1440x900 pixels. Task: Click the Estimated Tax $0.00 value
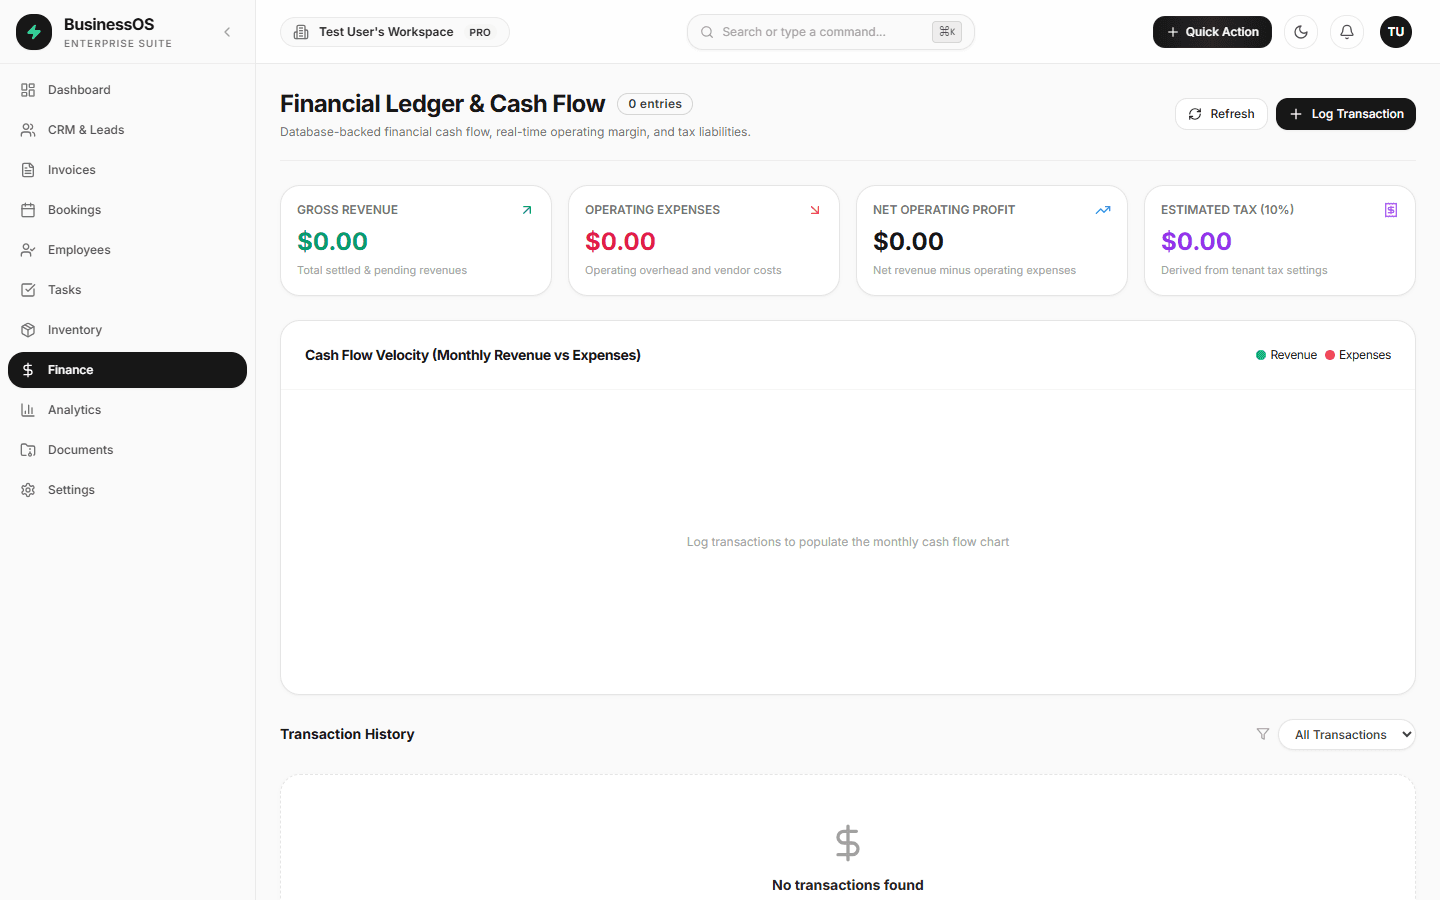(x=1197, y=241)
